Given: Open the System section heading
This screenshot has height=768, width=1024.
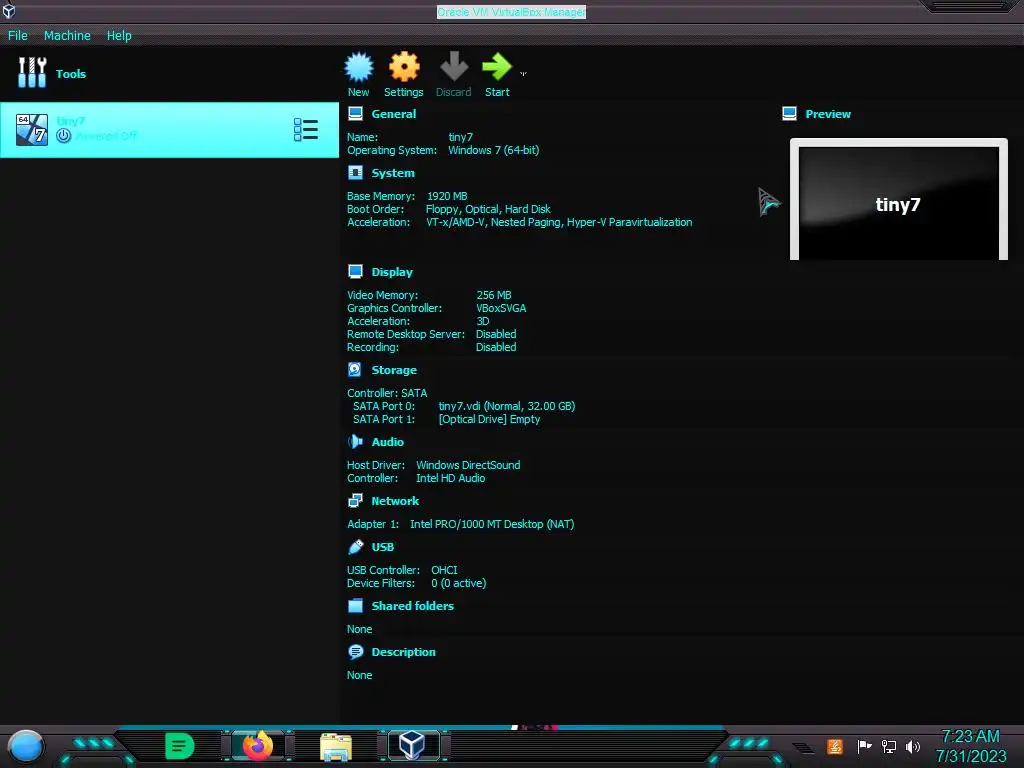Looking at the screenshot, I should [x=392, y=173].
